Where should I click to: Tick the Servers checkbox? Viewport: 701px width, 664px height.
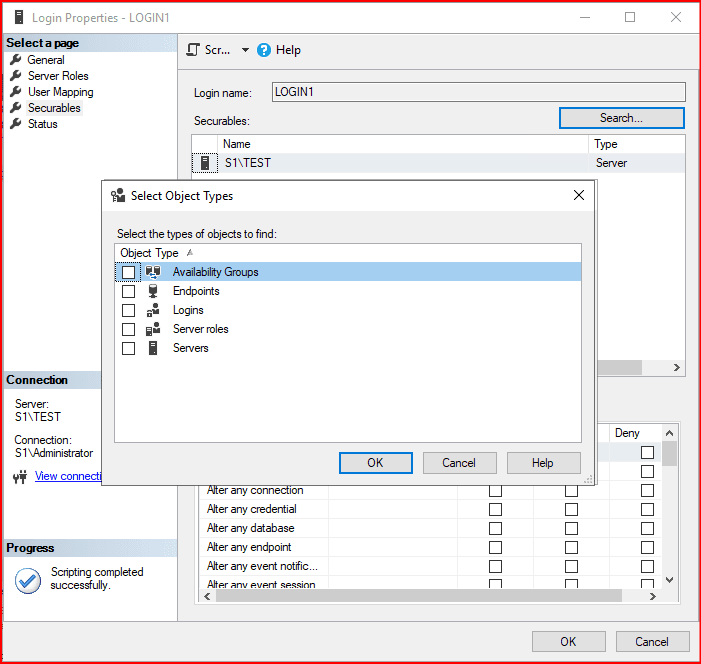128,348
